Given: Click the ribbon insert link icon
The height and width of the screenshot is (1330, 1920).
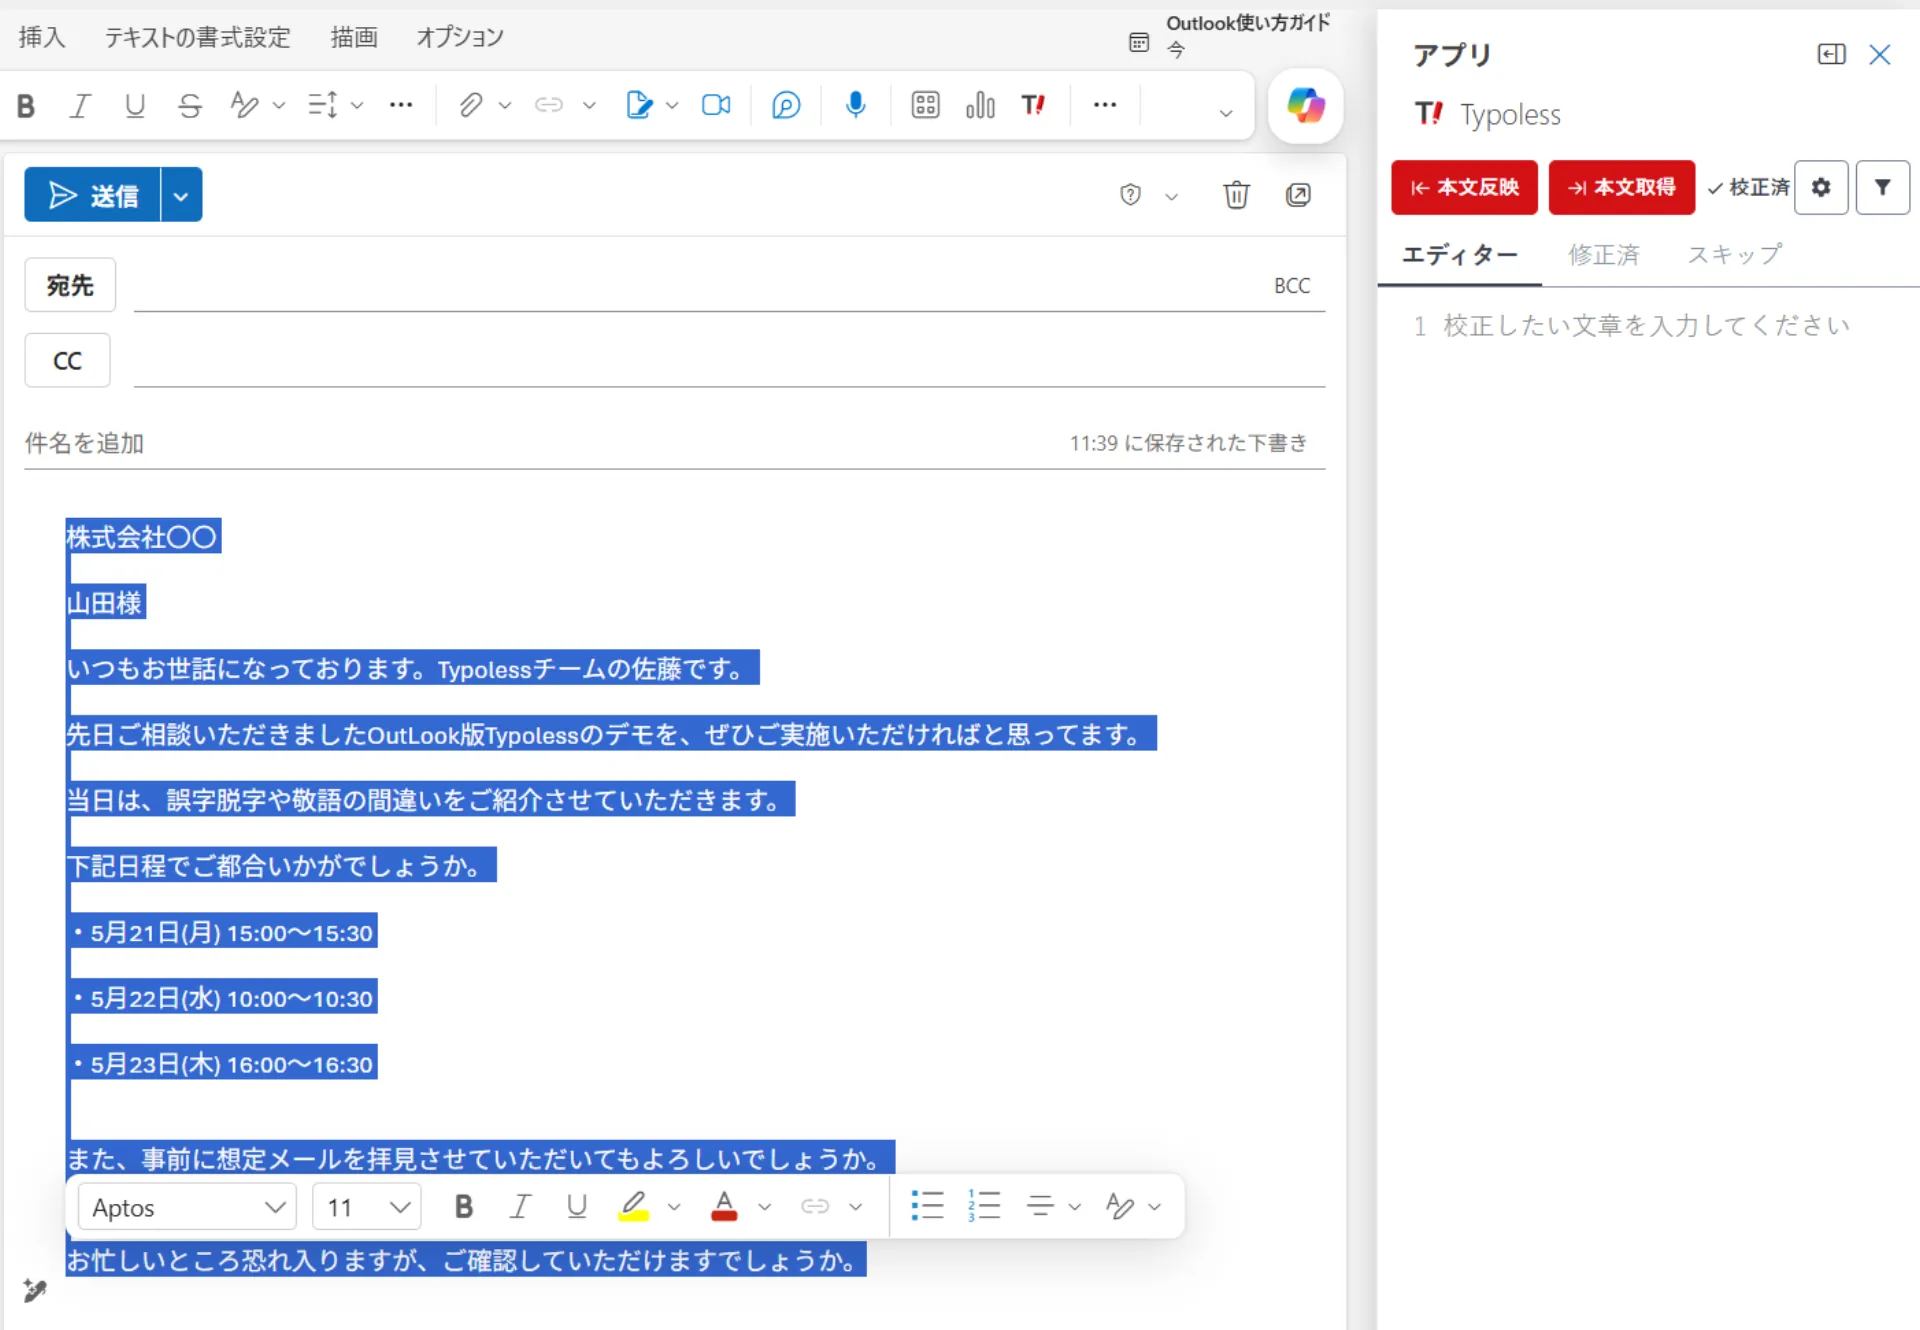Looking at the screenshot, I should 549,105.
